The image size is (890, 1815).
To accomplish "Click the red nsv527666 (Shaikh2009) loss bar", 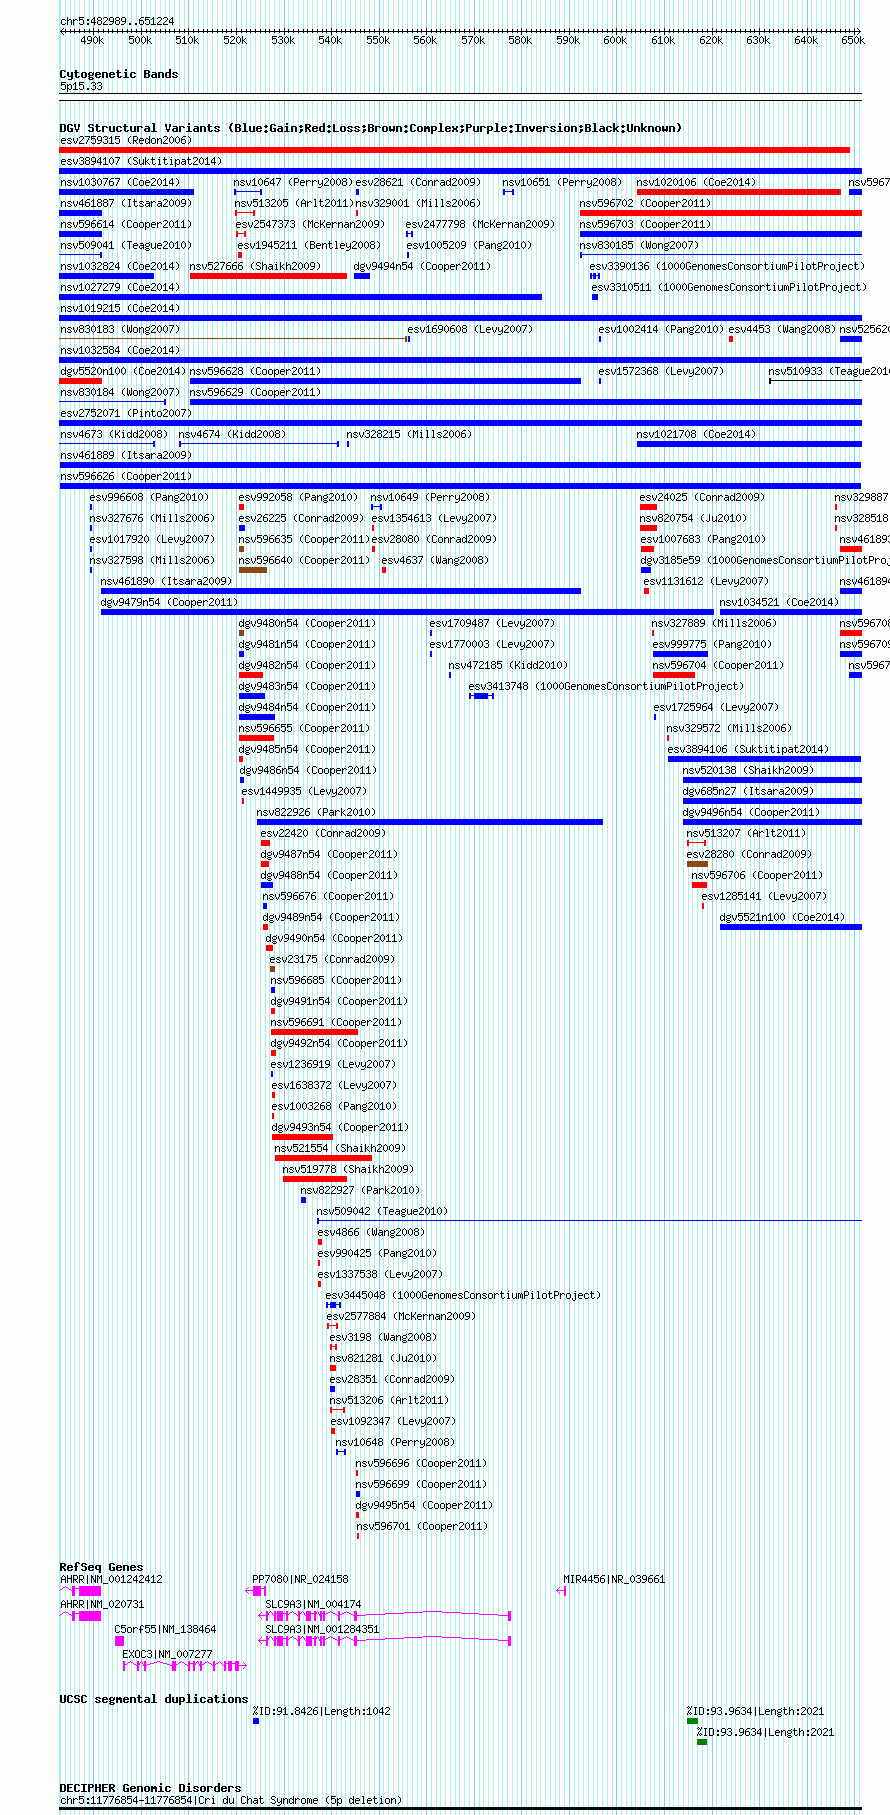I will [268, 276].
